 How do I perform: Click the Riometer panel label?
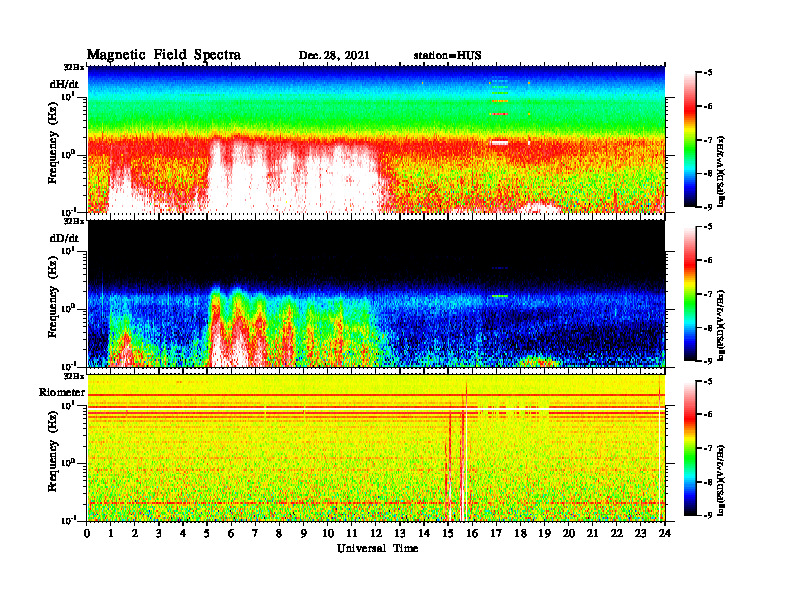point(62,392)
